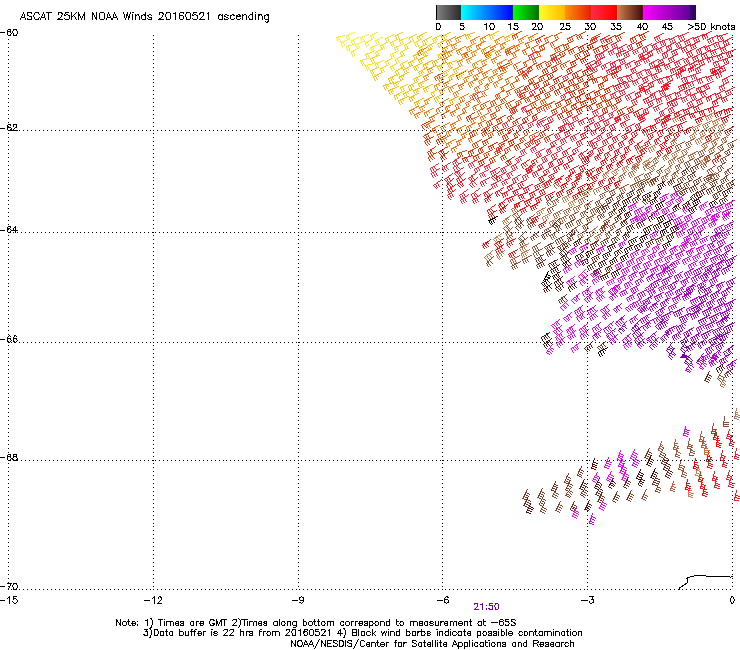Click the '-68' latitude axis label

pos(9,458)
